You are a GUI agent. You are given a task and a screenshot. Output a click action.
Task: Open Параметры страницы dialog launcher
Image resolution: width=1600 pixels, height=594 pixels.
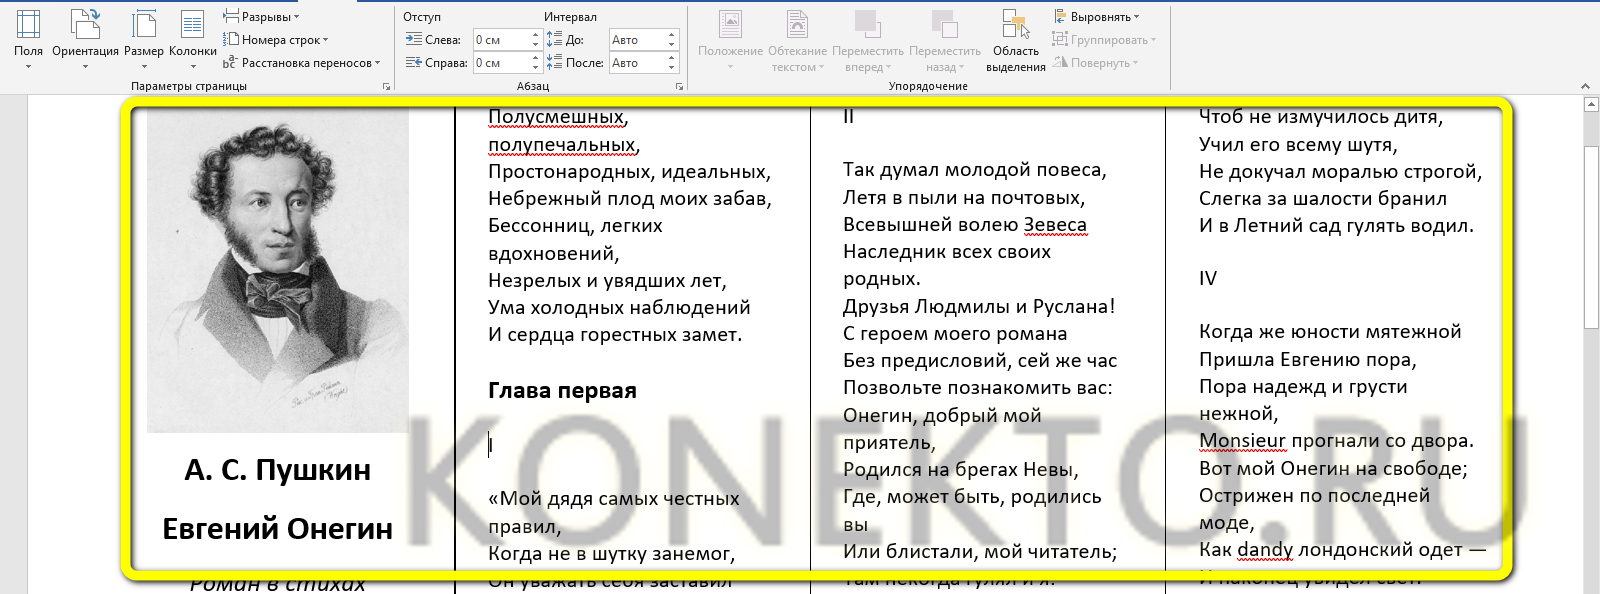click(x=386, y=87)
